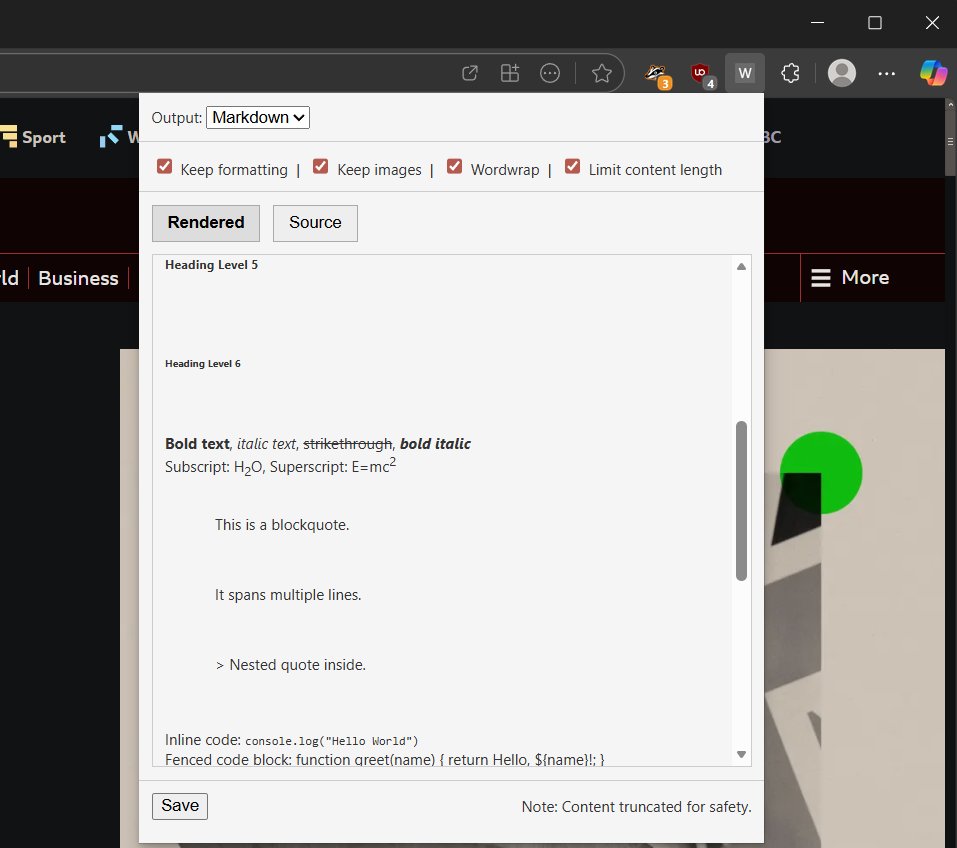Uncheck the Wordwrap checkbox
Viewport: 957px width, 848px height.
click(x=454, y=167)
